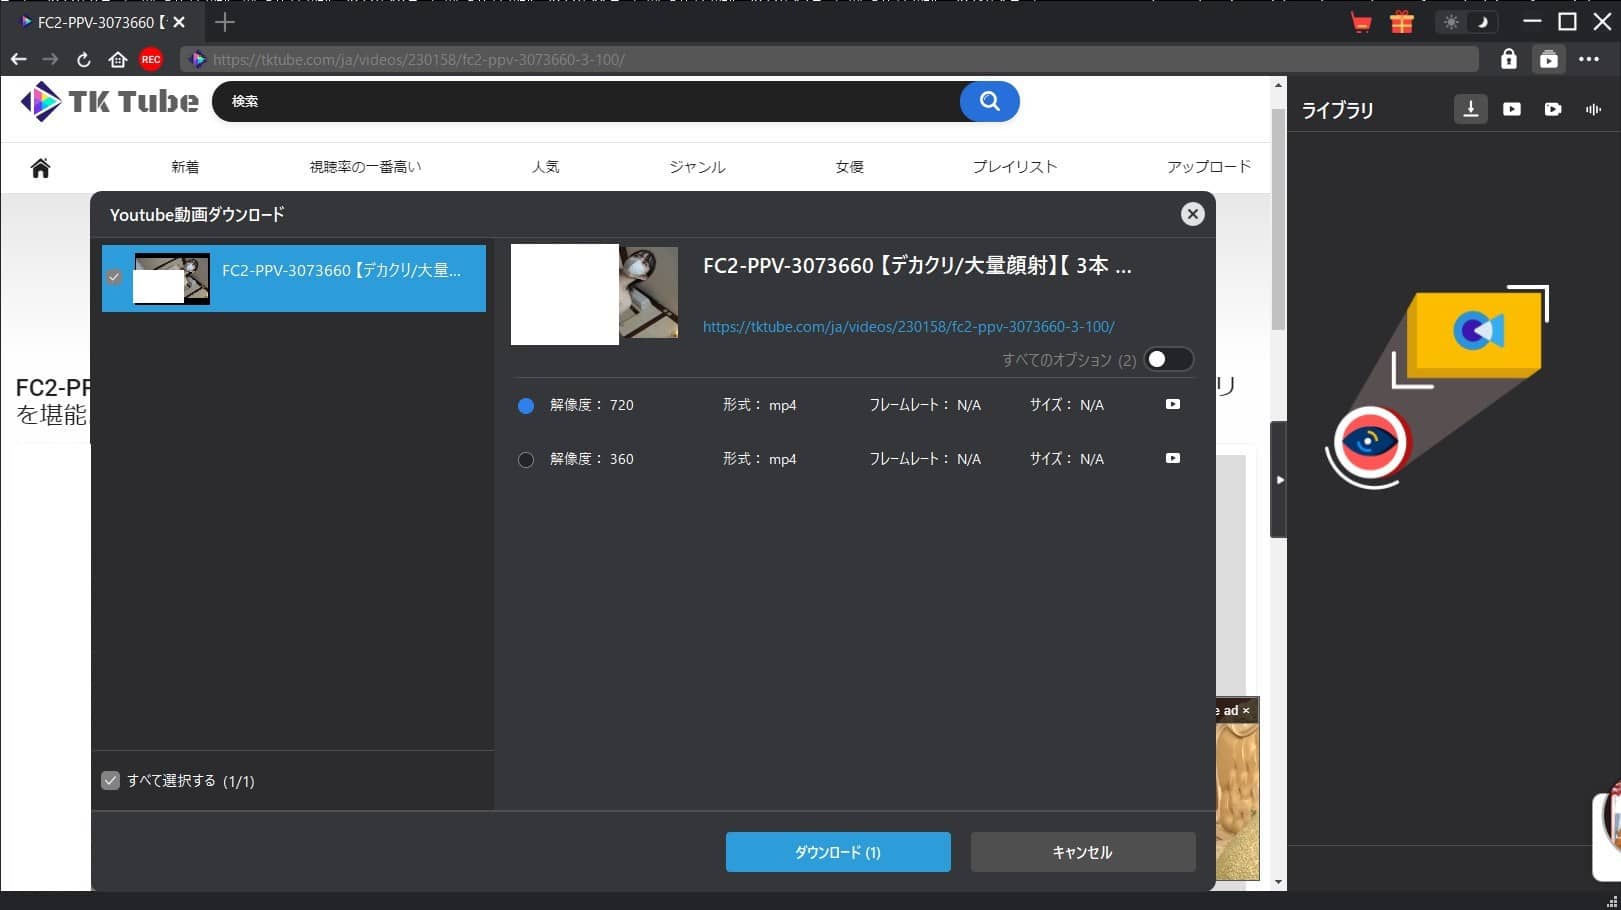Click the address bar URL field
Viewport: 1621px width, 910px height.
(x=830, y=60)
